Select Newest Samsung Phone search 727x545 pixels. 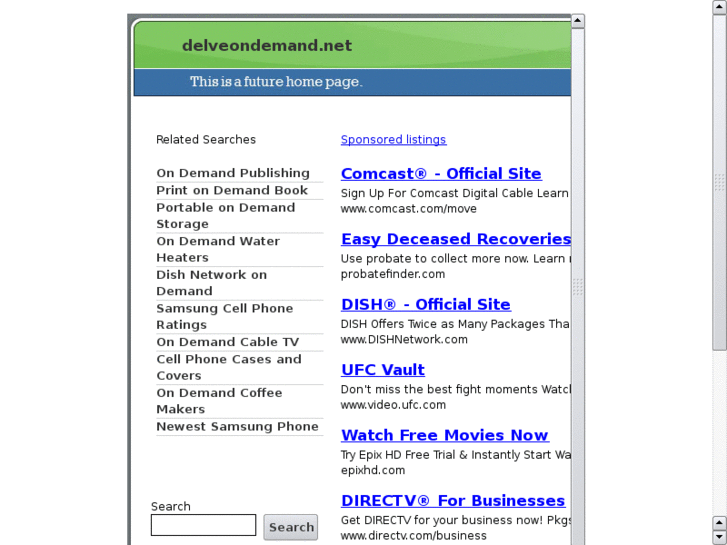point(237,427)
